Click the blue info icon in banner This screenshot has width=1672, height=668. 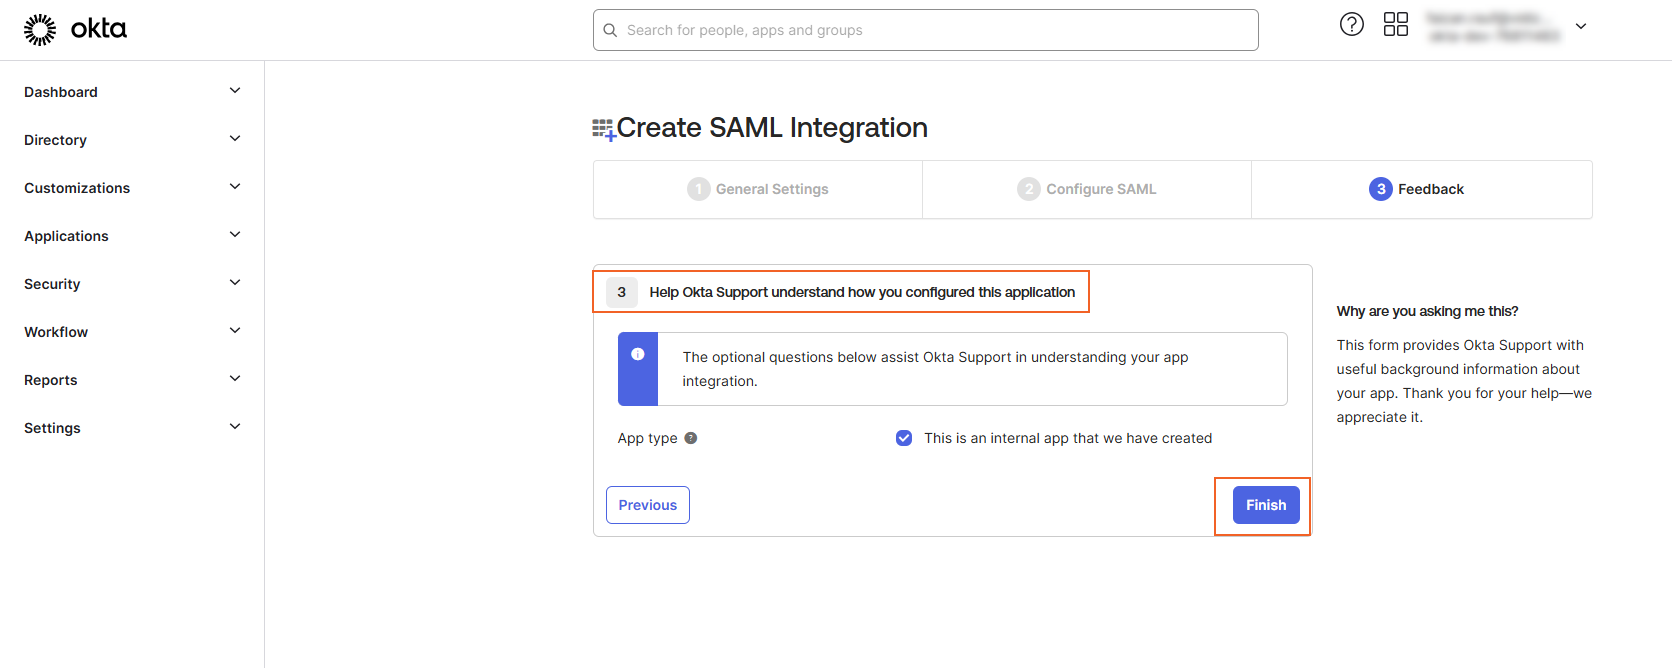[638, 354]
